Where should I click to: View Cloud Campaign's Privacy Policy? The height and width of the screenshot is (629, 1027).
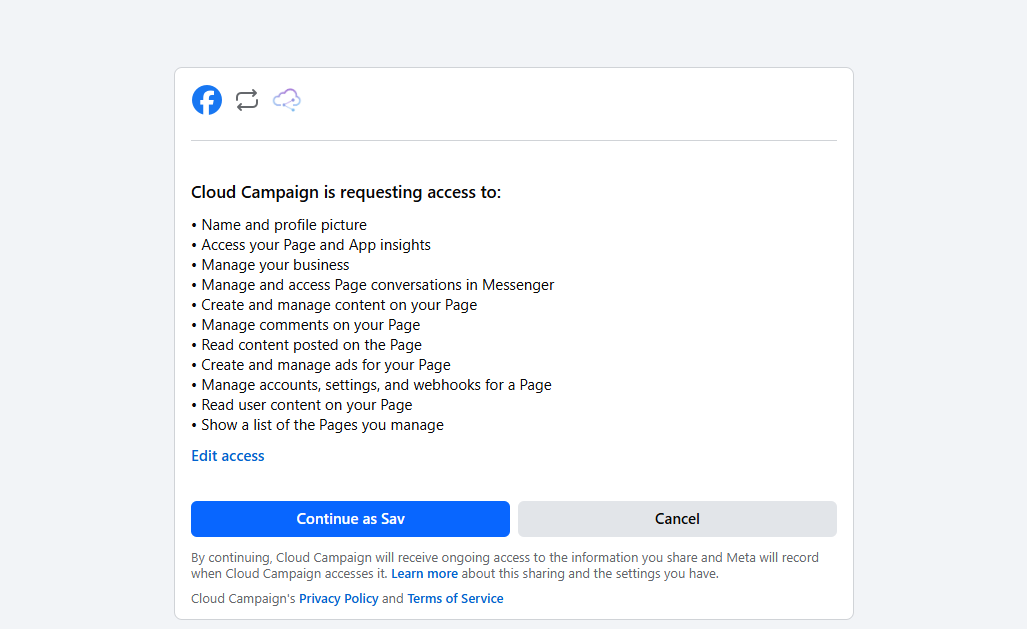(339, 599)
